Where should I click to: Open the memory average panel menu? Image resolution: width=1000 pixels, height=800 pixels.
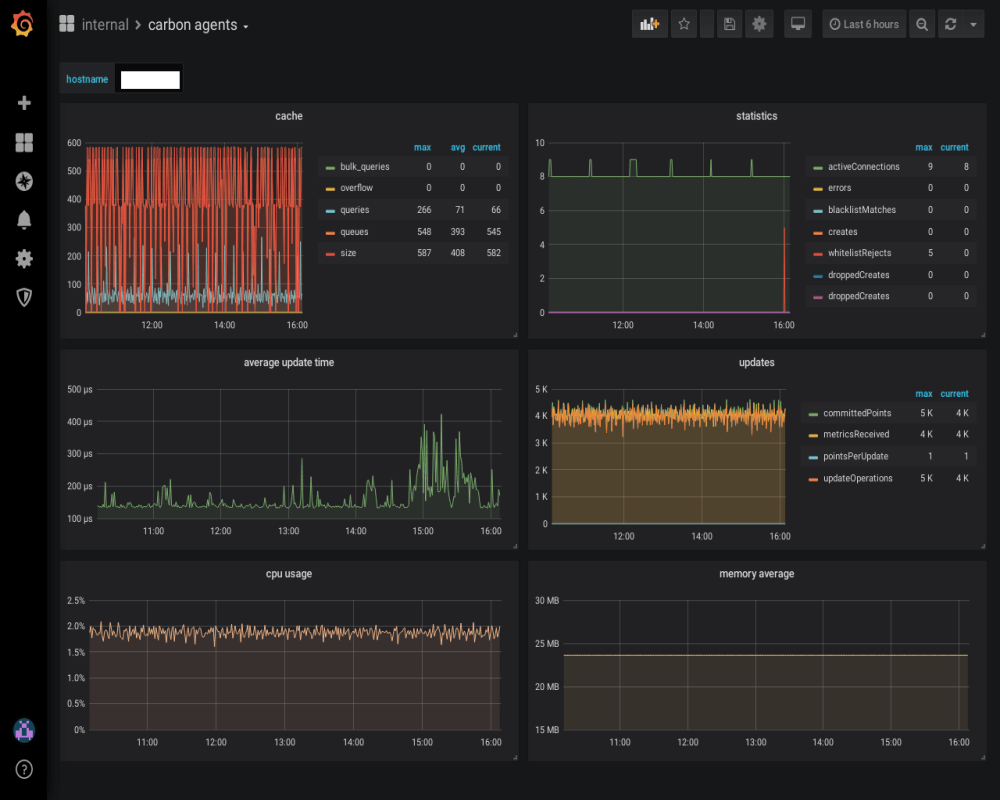pos(757,572)
